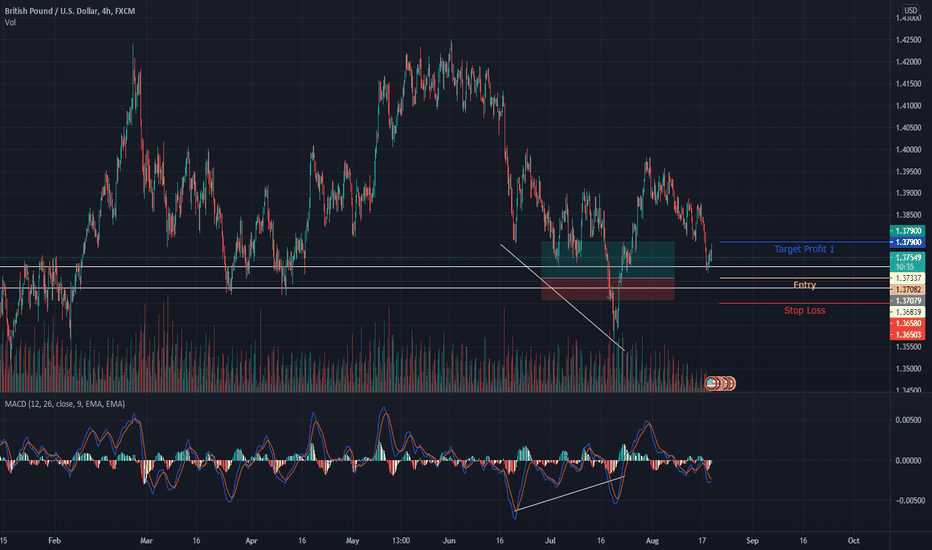Image resolution: width=932 pixels, height=550 pixels.
Task: Click the Sep label on time axis
Action: click(752, 540)
